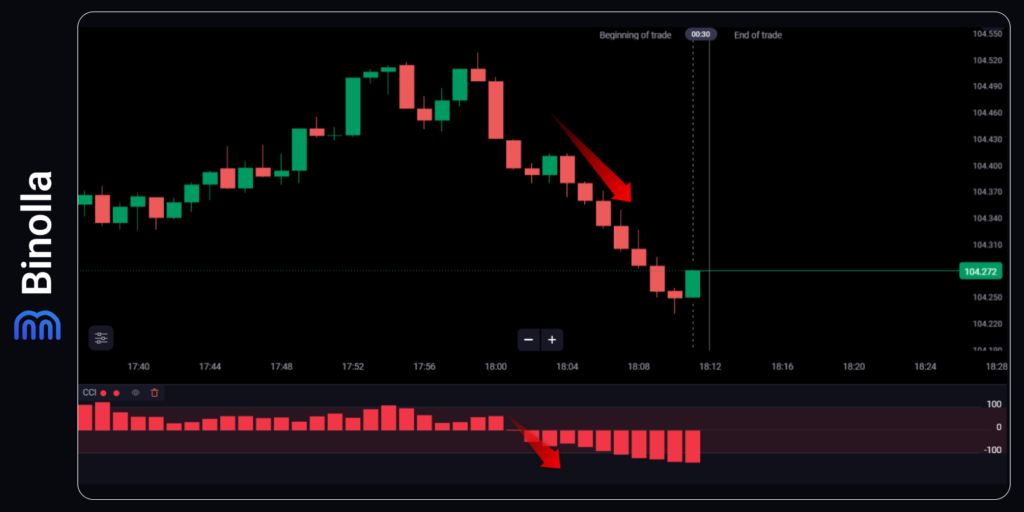Click the CCI indicator label
Viewport: 1024px width, 512px height.
[89, 392]
